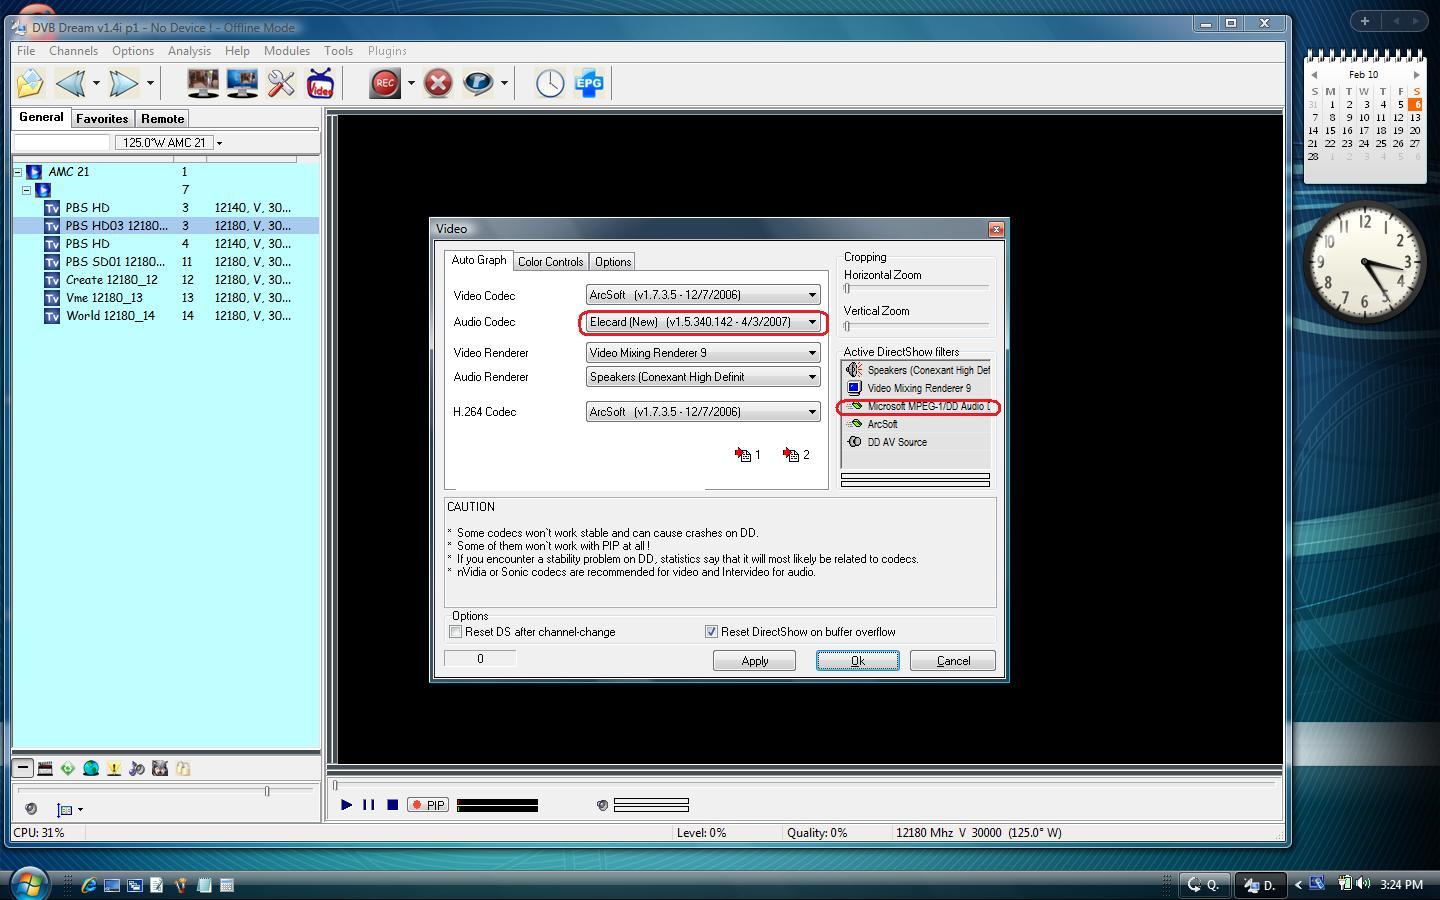
Task: Open dropdown arrow beside back arrows icon
Action: [96, 83]
